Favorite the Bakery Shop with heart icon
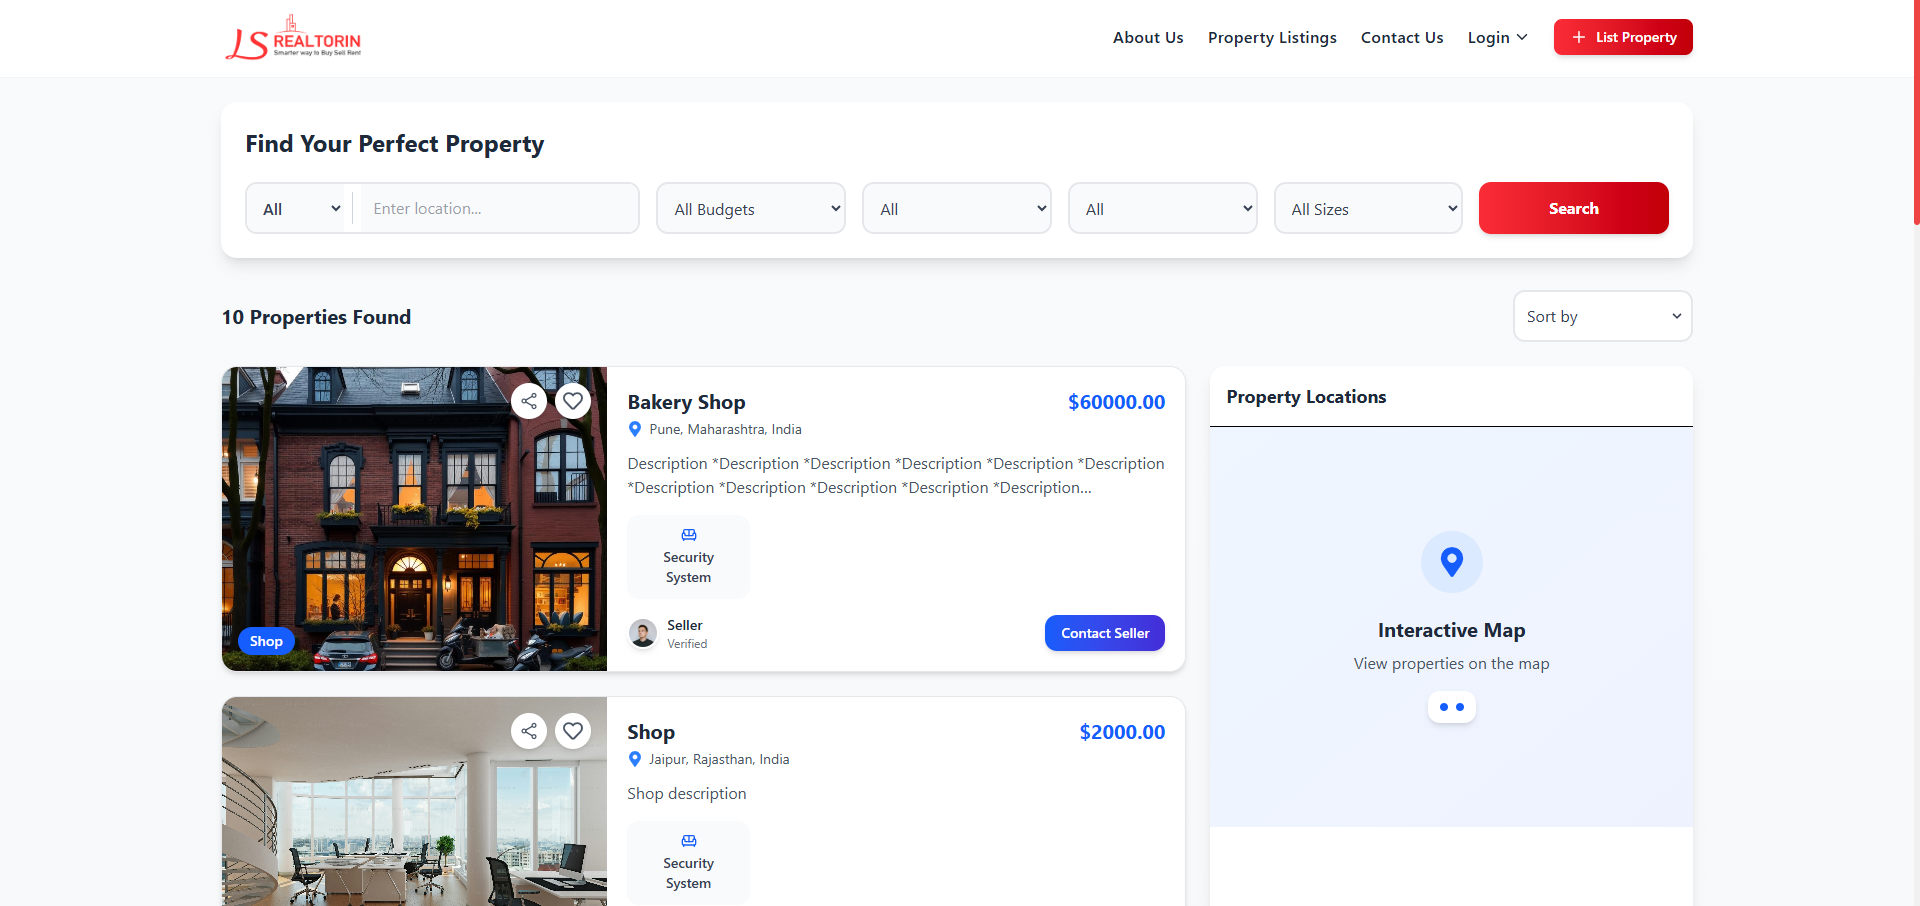The width and height of the screenshot is (1920, 906). point(573,401)
